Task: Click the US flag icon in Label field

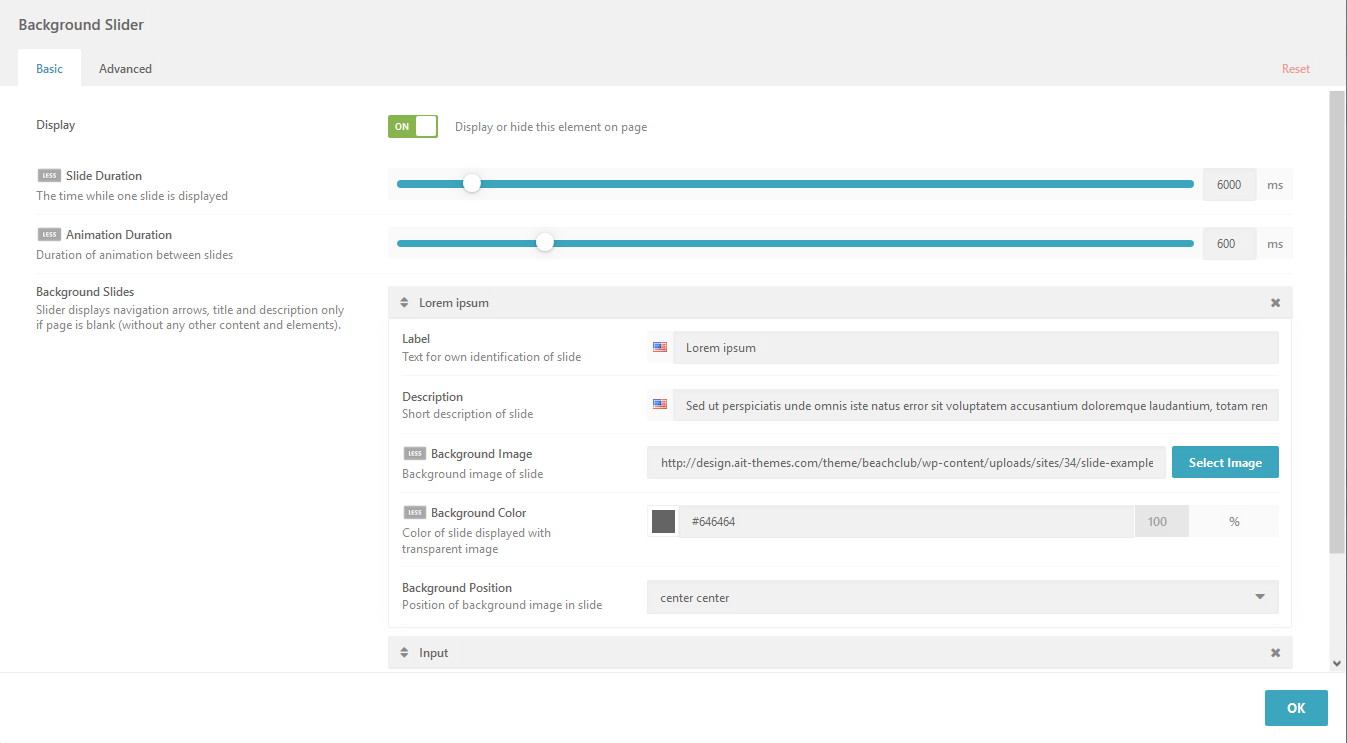Action: click(x=660, y=347)
